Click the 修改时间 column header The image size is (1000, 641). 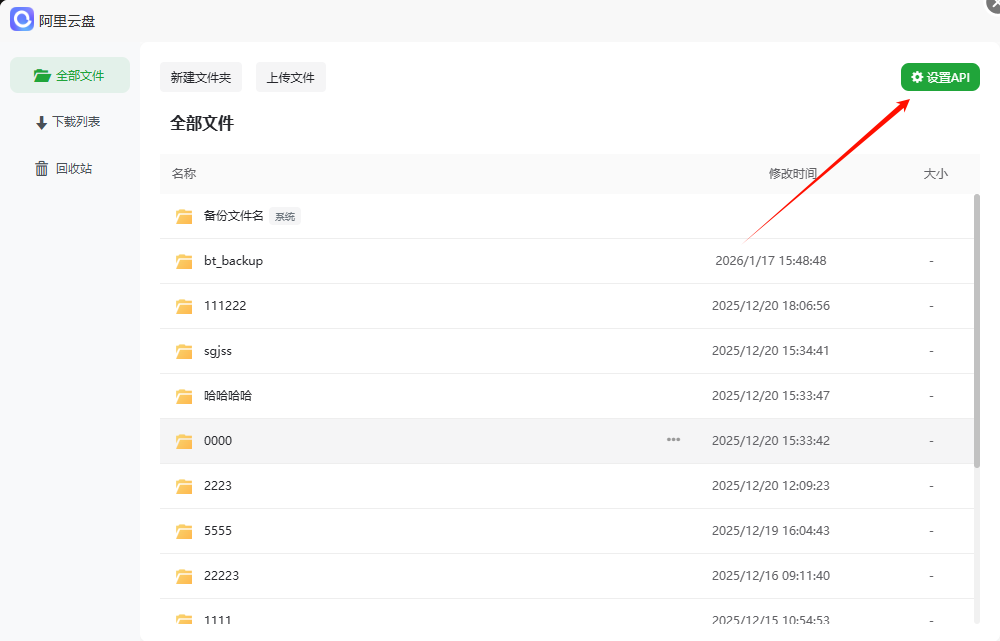coord(794,173)
